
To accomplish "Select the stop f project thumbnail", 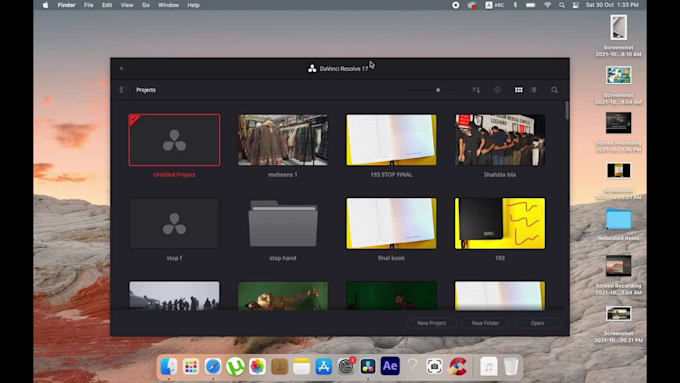I will tap(174, 223).
